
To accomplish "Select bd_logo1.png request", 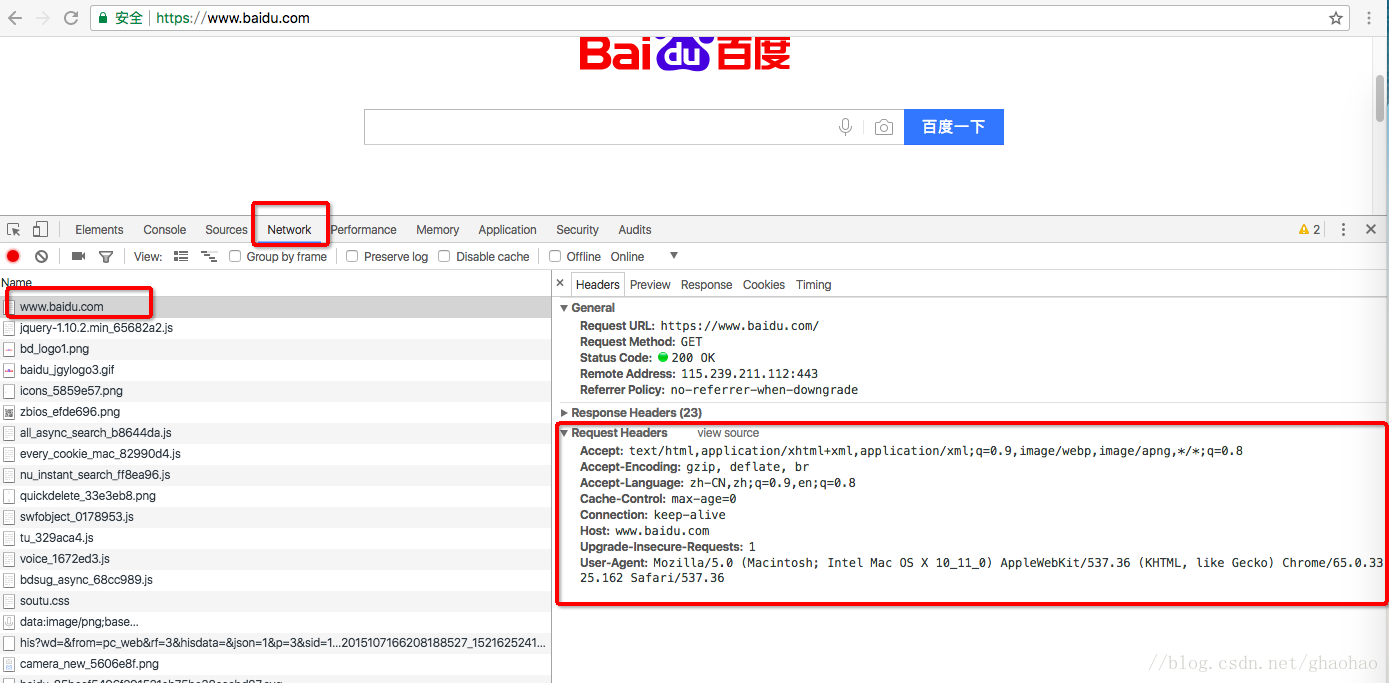I will click(x=275, y=349).
